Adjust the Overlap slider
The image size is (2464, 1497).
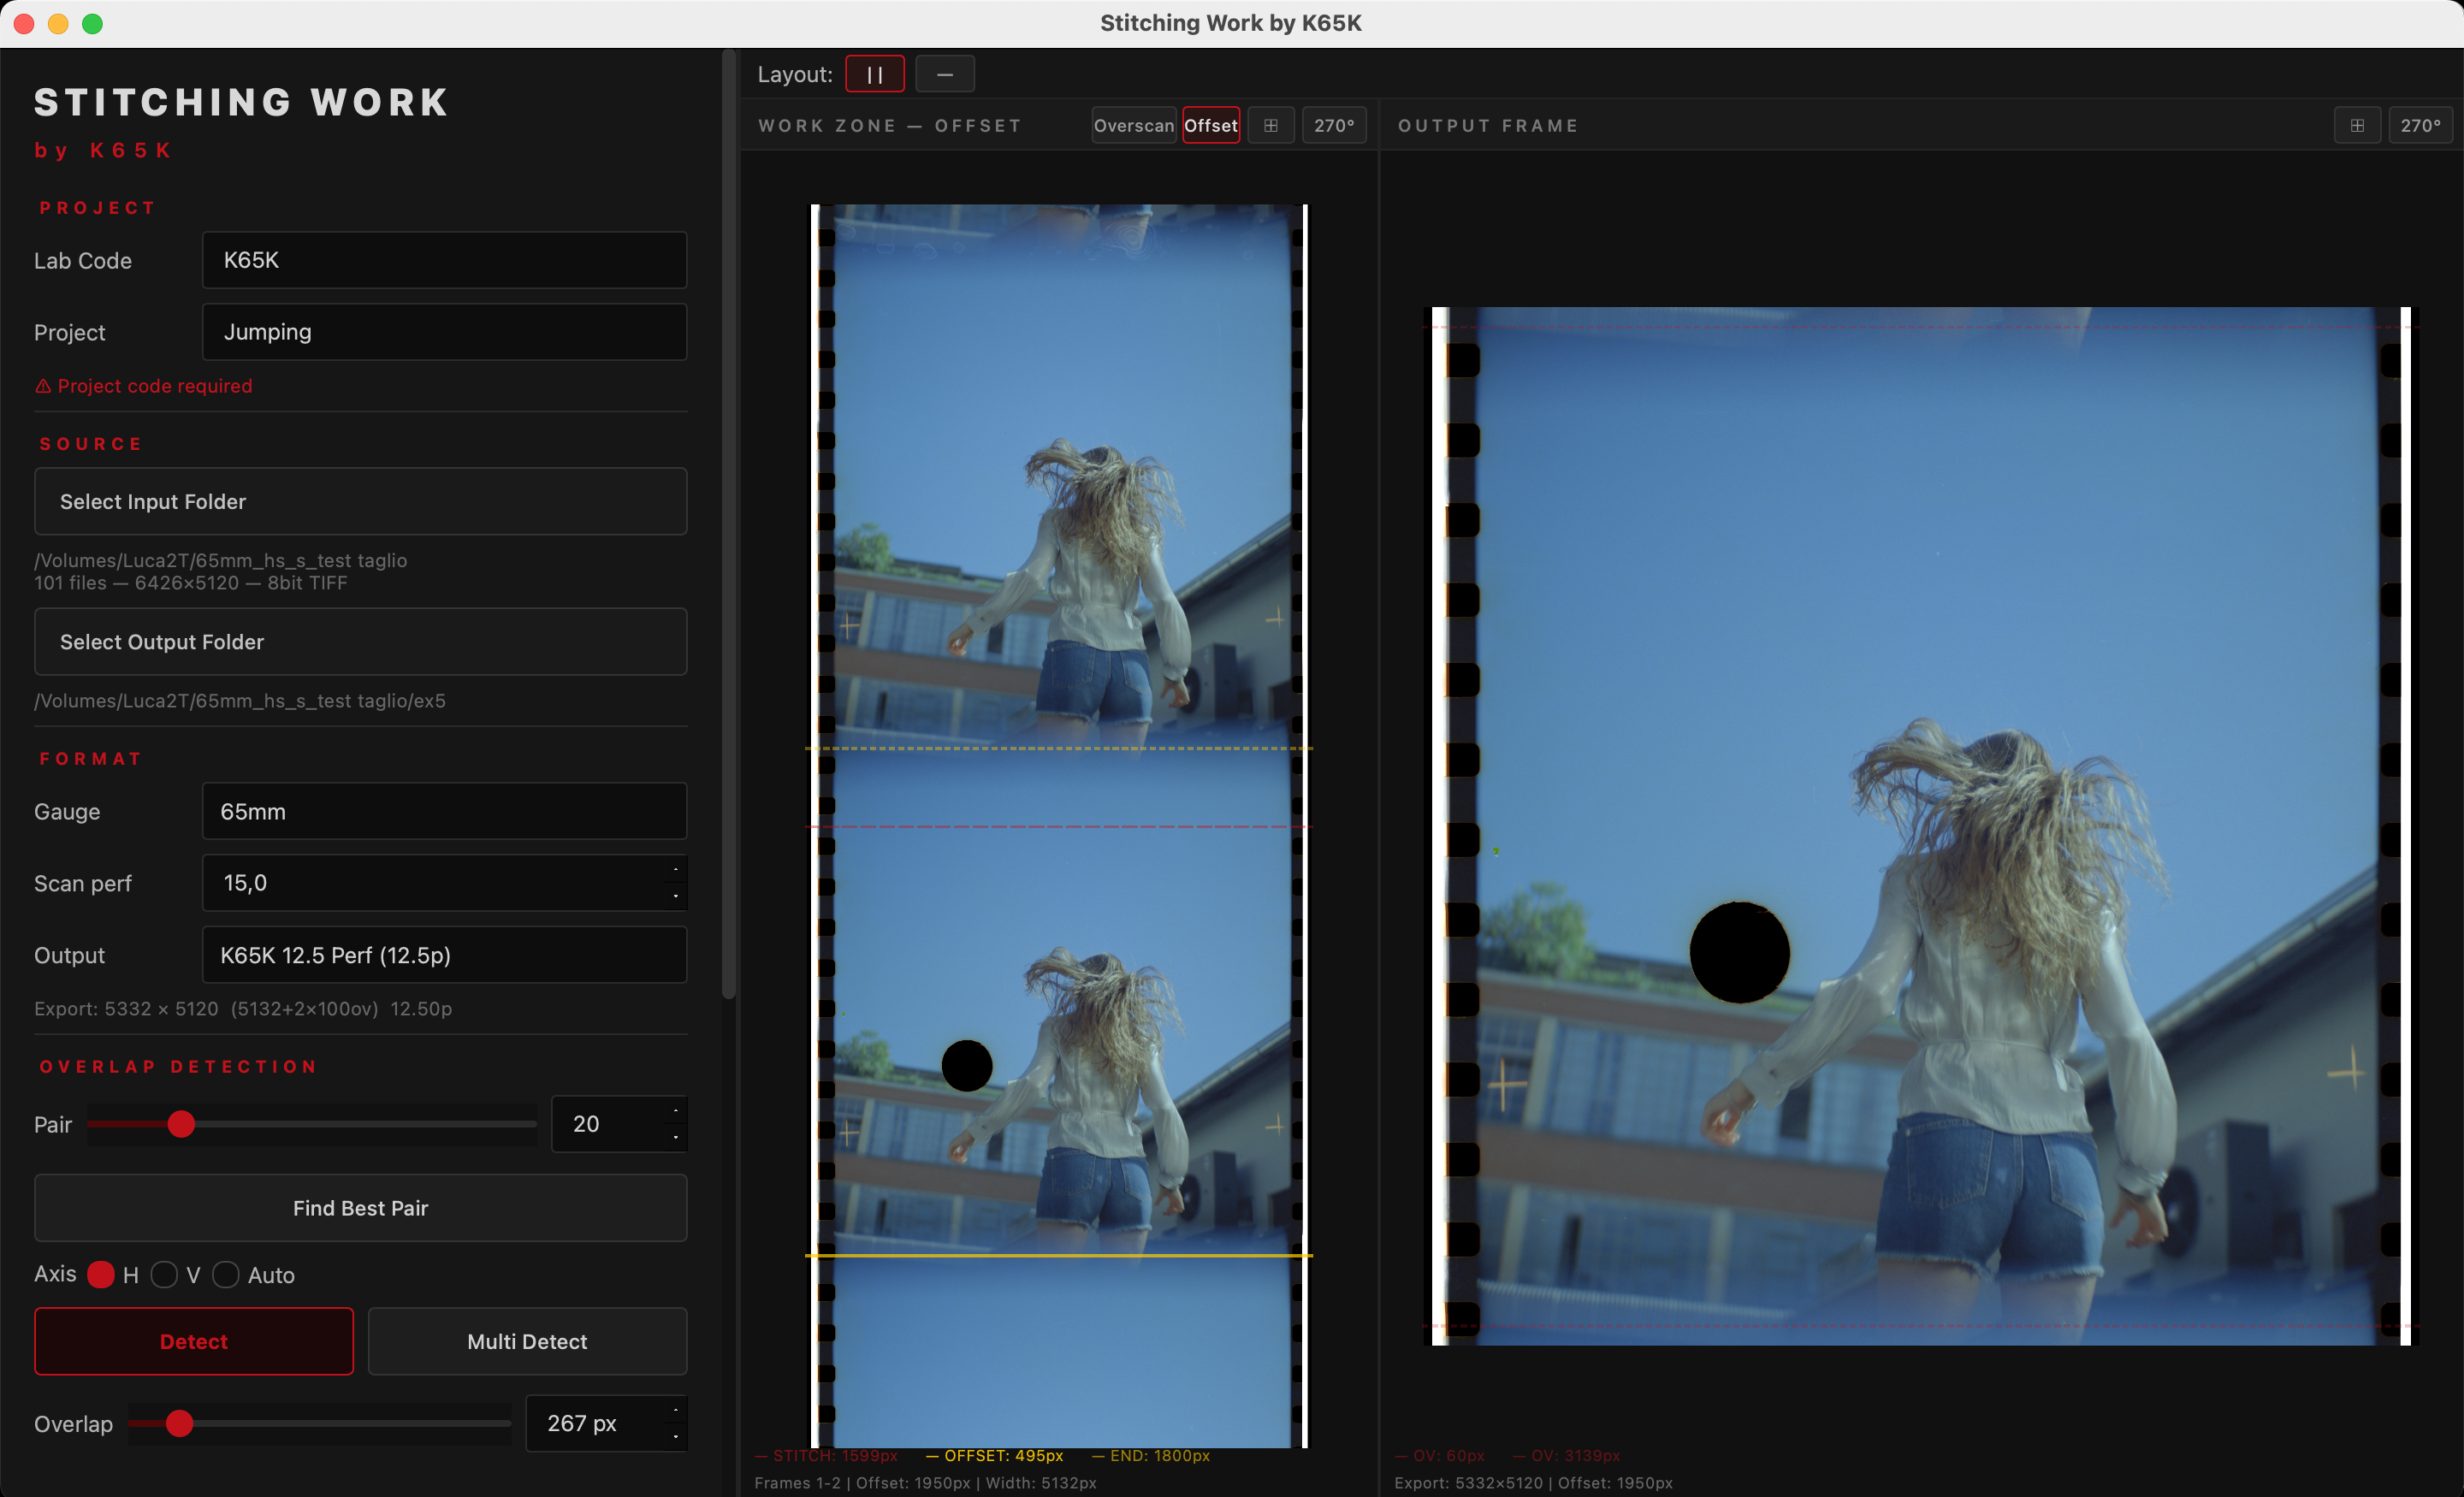pos(180,1424)
